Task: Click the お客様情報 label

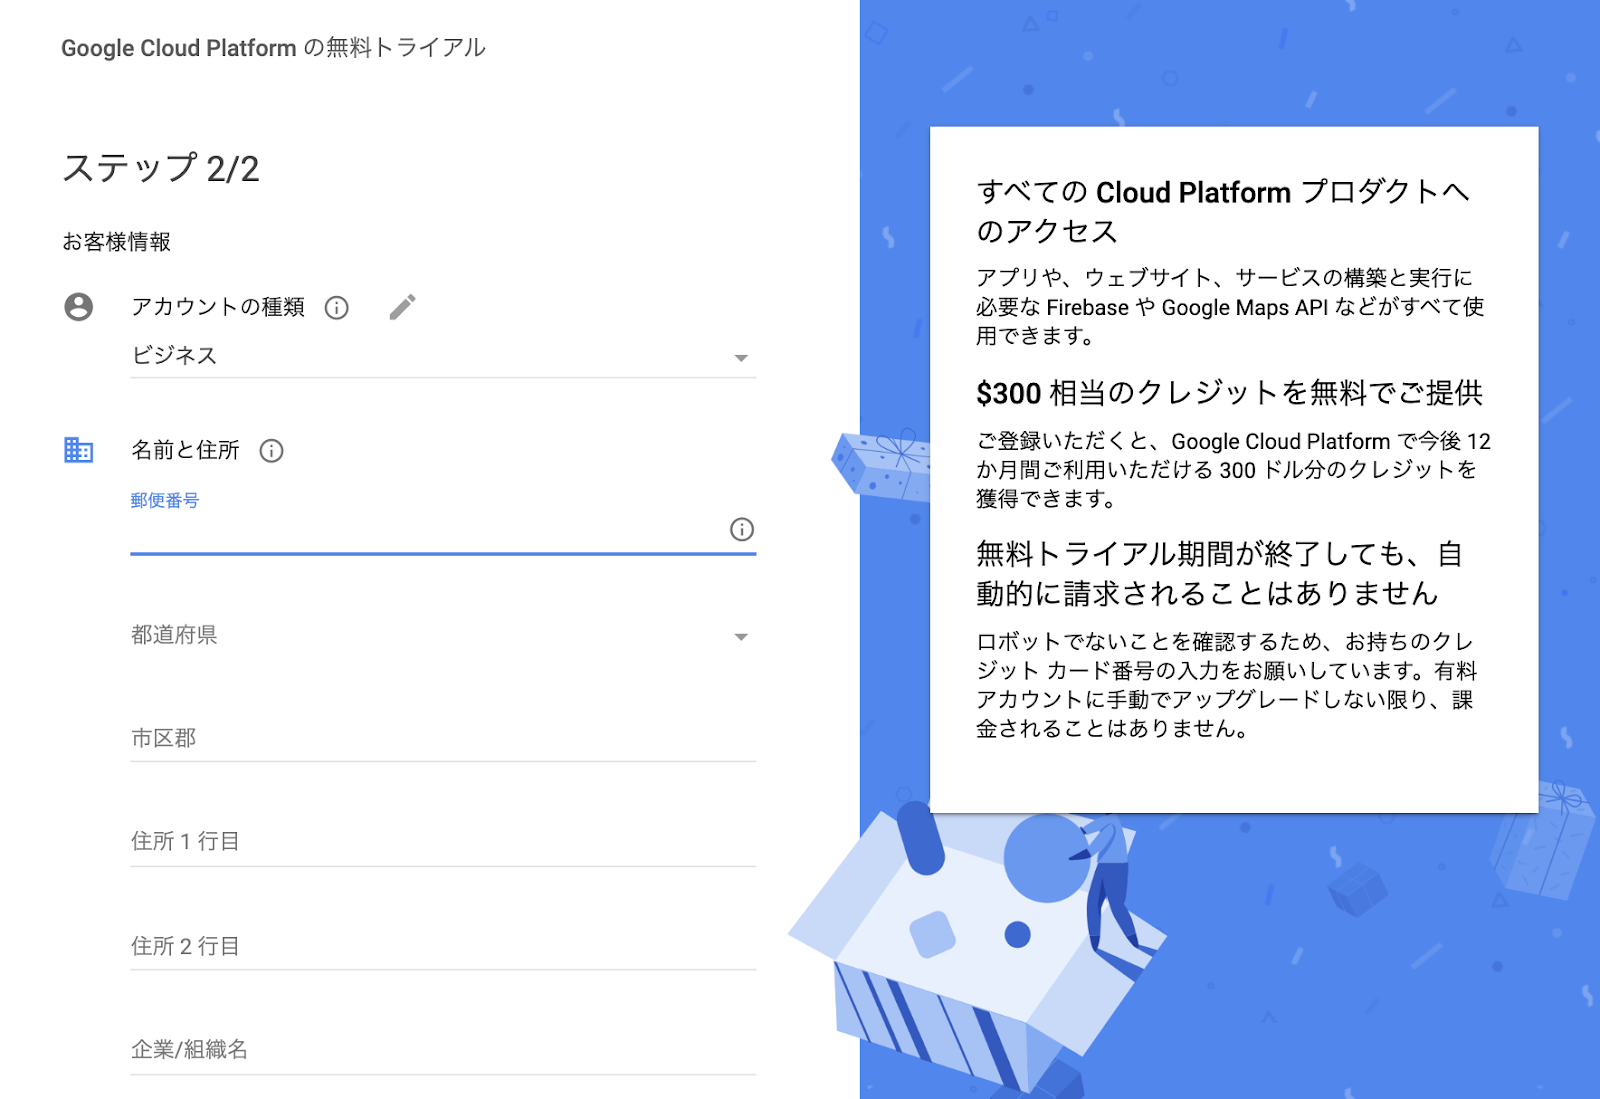Action: pyautogui.click(x=117, y=242)
